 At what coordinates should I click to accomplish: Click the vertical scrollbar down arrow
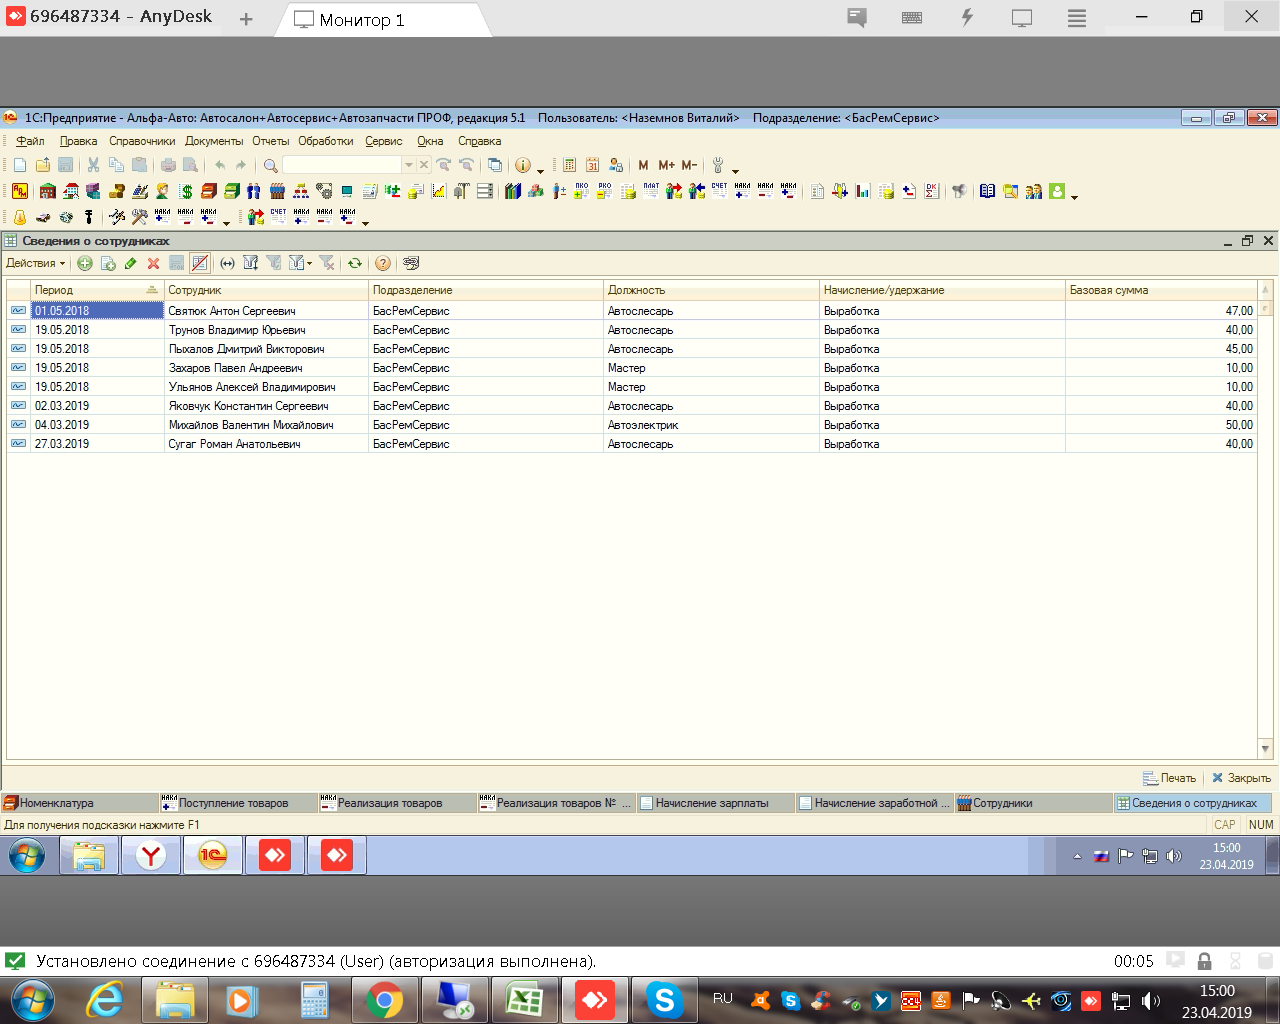point(1265,749)
